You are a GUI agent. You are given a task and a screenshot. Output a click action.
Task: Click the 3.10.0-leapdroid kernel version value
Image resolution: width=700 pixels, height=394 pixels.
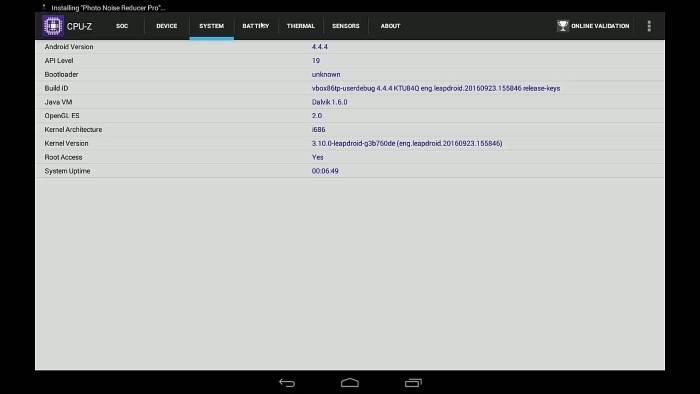(x=407, y=143)
